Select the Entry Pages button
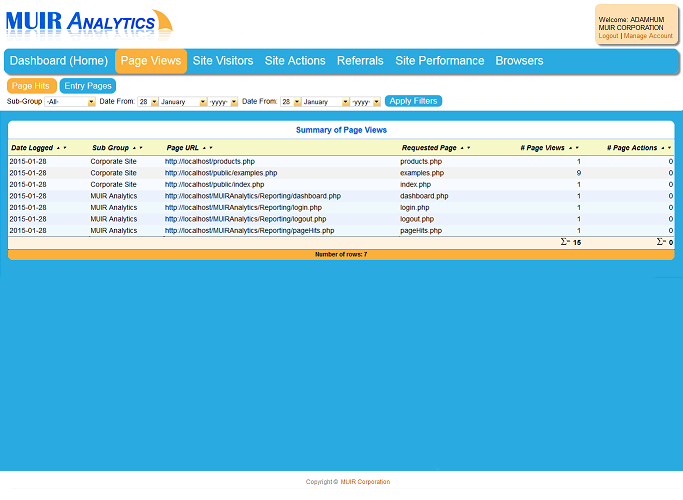Viewport: 683px width, 500px height. (88, 86)
